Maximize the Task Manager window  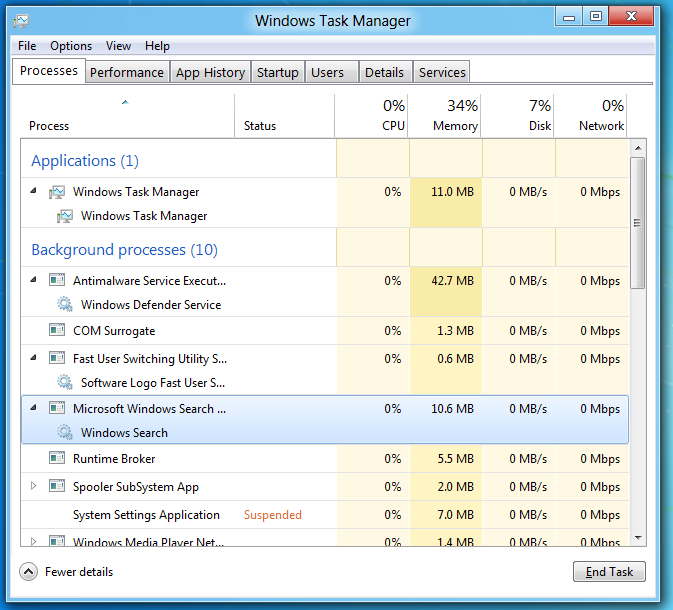(x=596, y=17)
